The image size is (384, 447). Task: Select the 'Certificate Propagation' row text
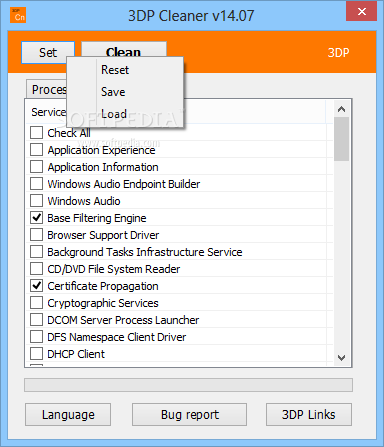pyautogui.click(x=103, y=286)
